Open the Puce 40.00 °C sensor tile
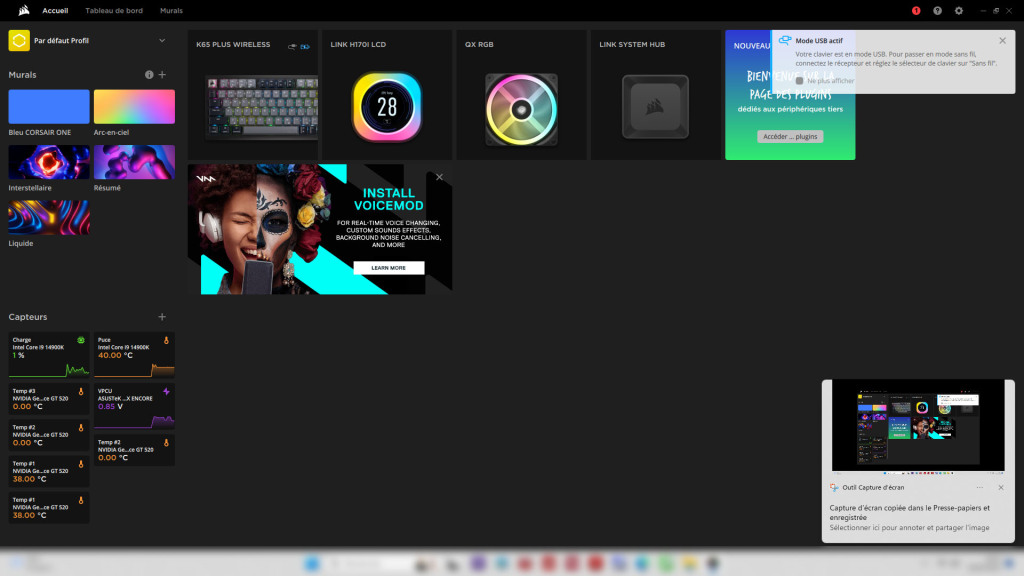 pos(134,355)
